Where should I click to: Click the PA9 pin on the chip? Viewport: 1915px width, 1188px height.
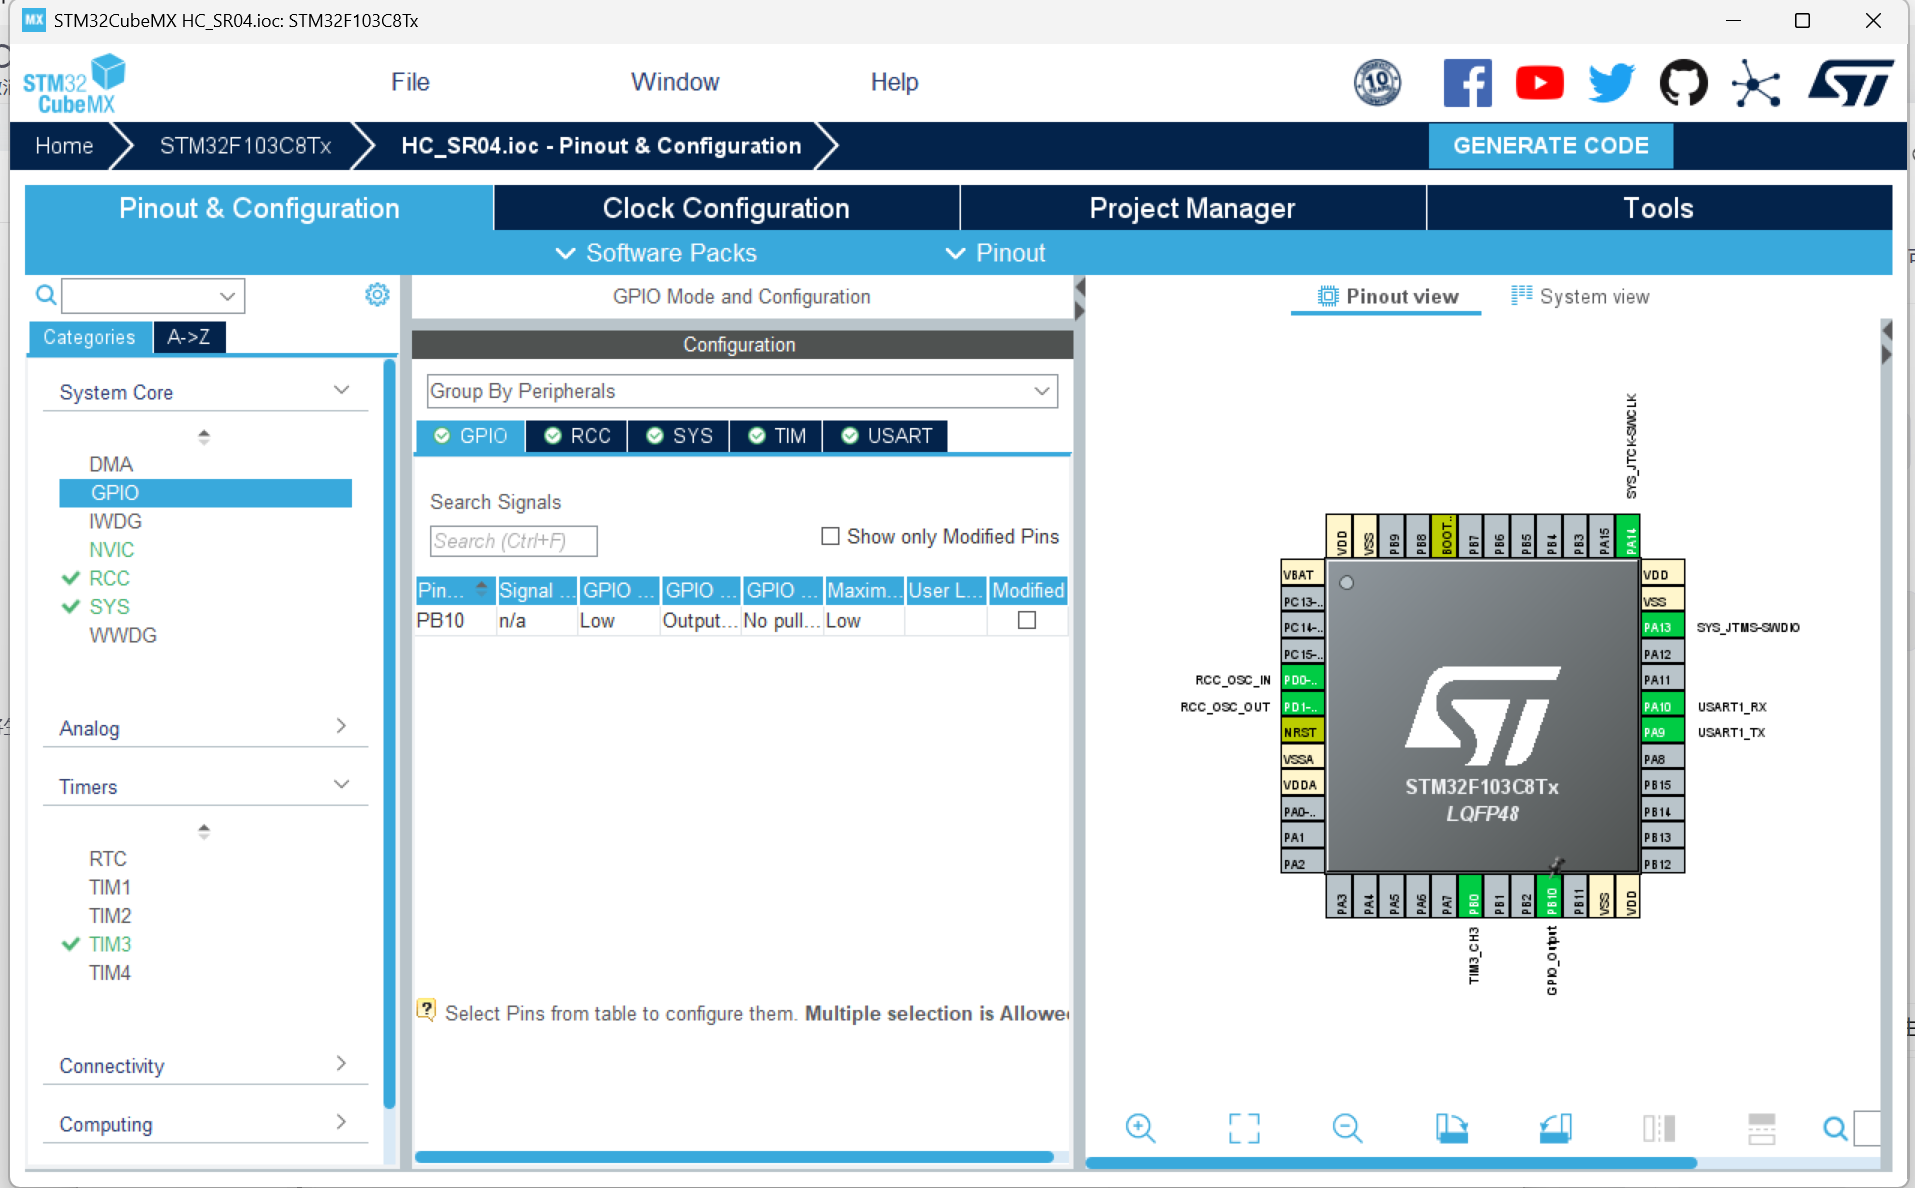[1662, 732]
